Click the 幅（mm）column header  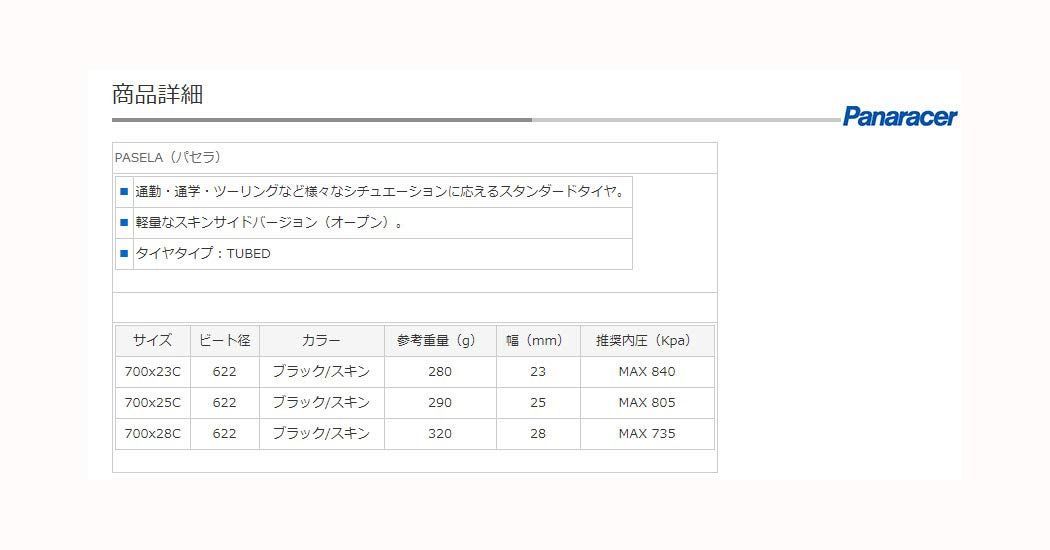[538, 340]
